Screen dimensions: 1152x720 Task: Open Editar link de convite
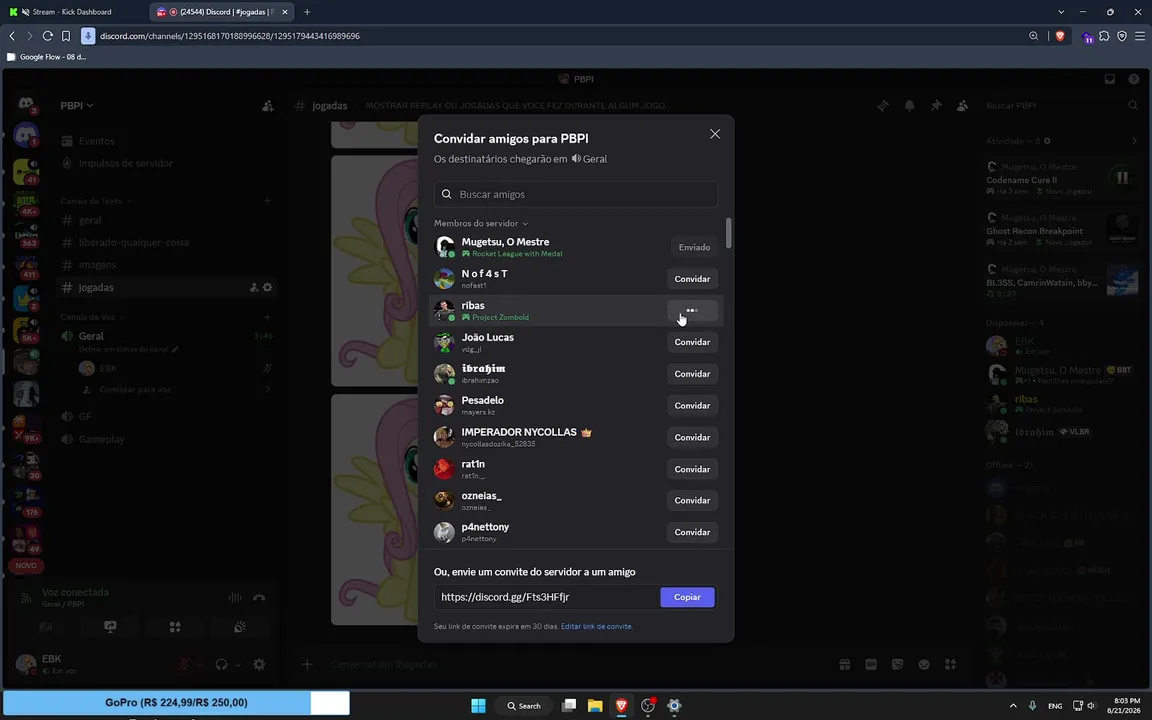click(596, 627)
